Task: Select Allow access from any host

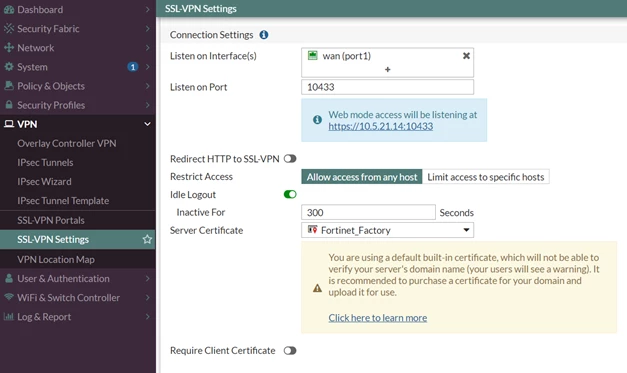Action: point(362,177)
